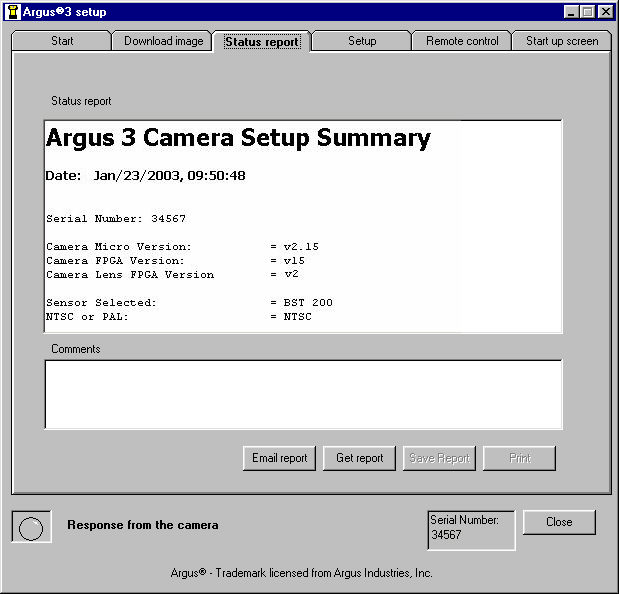The width and height of the screenshot is (619, 594).
Task: Maximize the Argus 3 setup window
Action: (588, 12)
